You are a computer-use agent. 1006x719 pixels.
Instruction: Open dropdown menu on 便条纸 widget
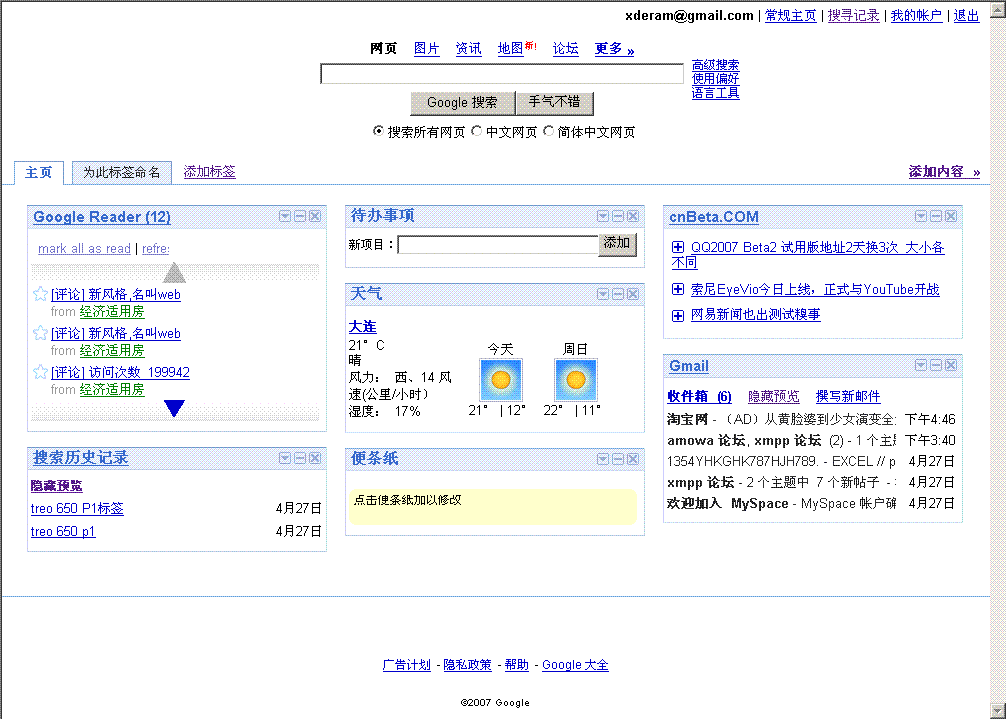click(603, 459)
